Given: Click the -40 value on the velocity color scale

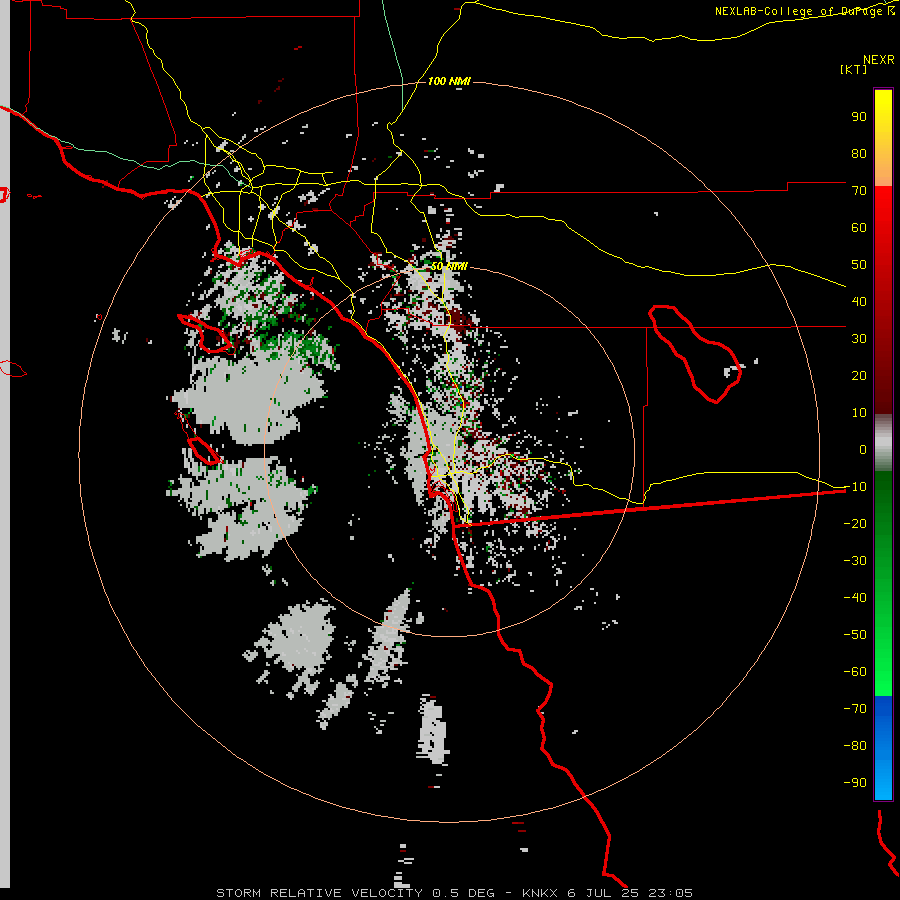Looking at the screenshot, I should click(855, 598).
